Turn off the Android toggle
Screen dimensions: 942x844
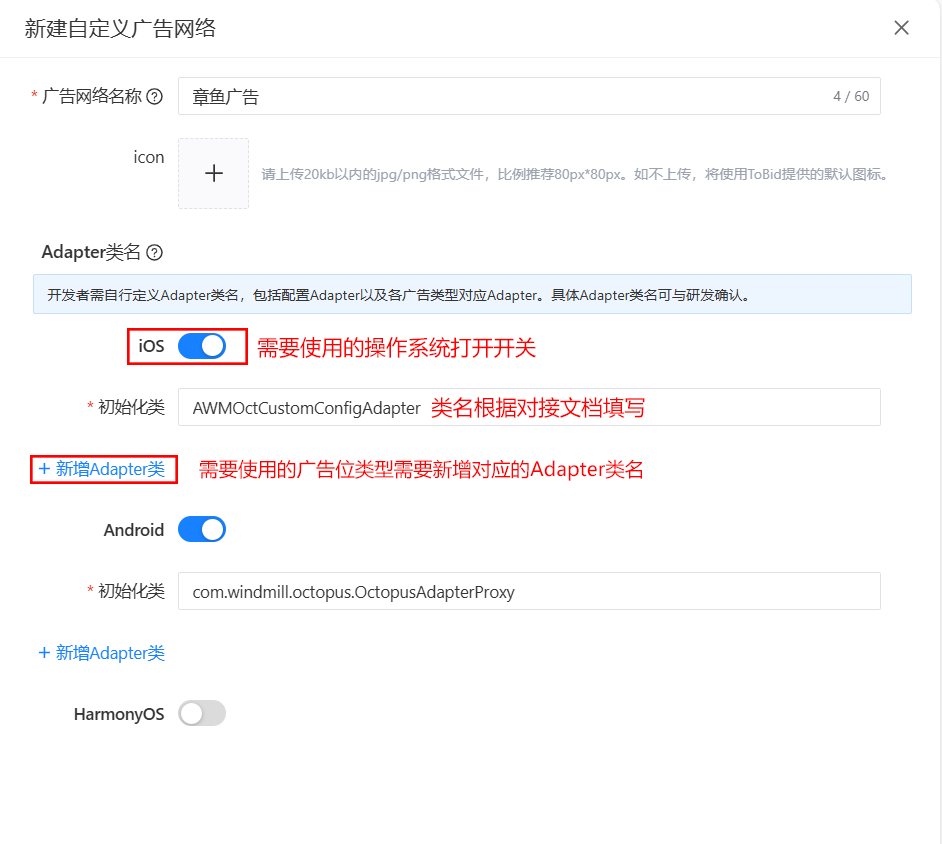tap(202, 529)
